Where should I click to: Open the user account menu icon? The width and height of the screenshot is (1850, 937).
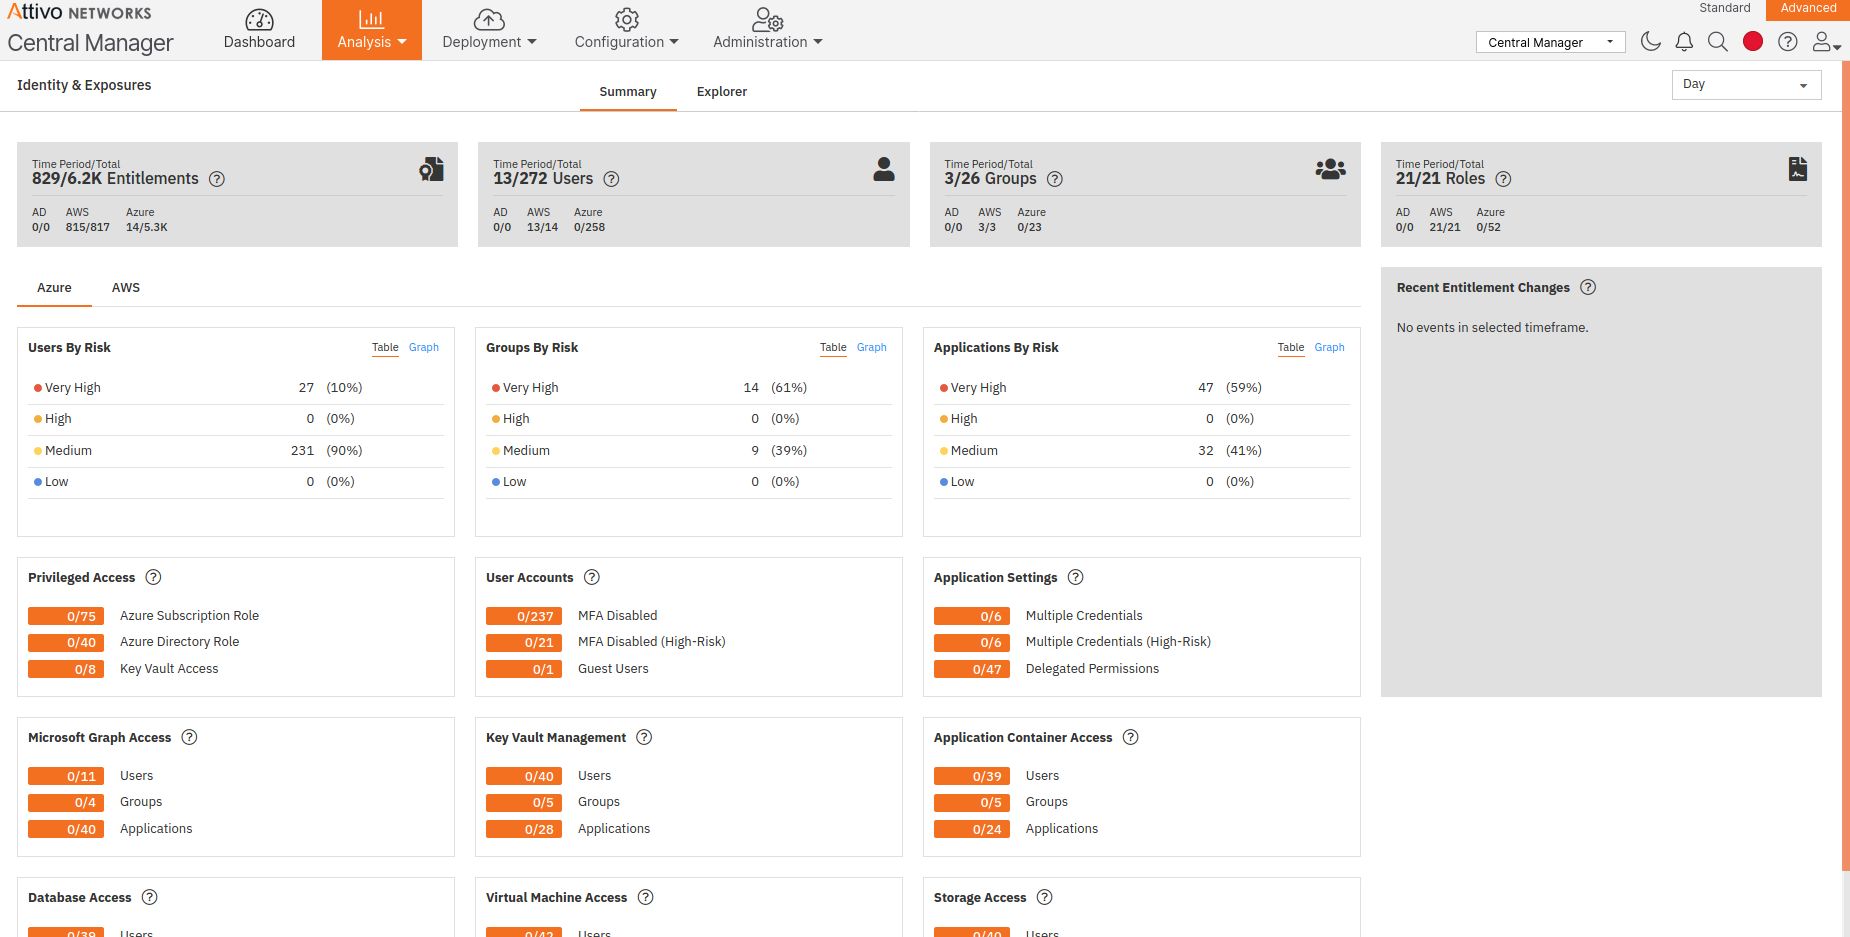coord(1826,41)
